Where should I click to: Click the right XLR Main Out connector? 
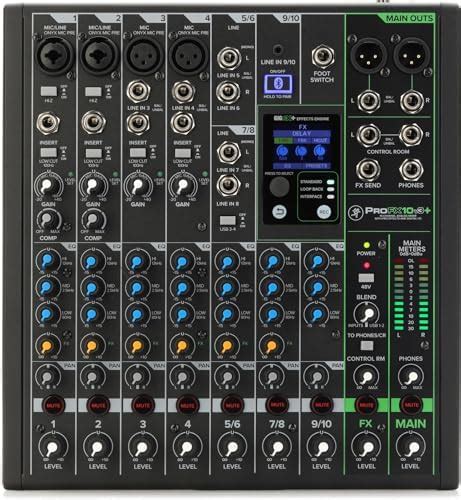click(412, 55)
